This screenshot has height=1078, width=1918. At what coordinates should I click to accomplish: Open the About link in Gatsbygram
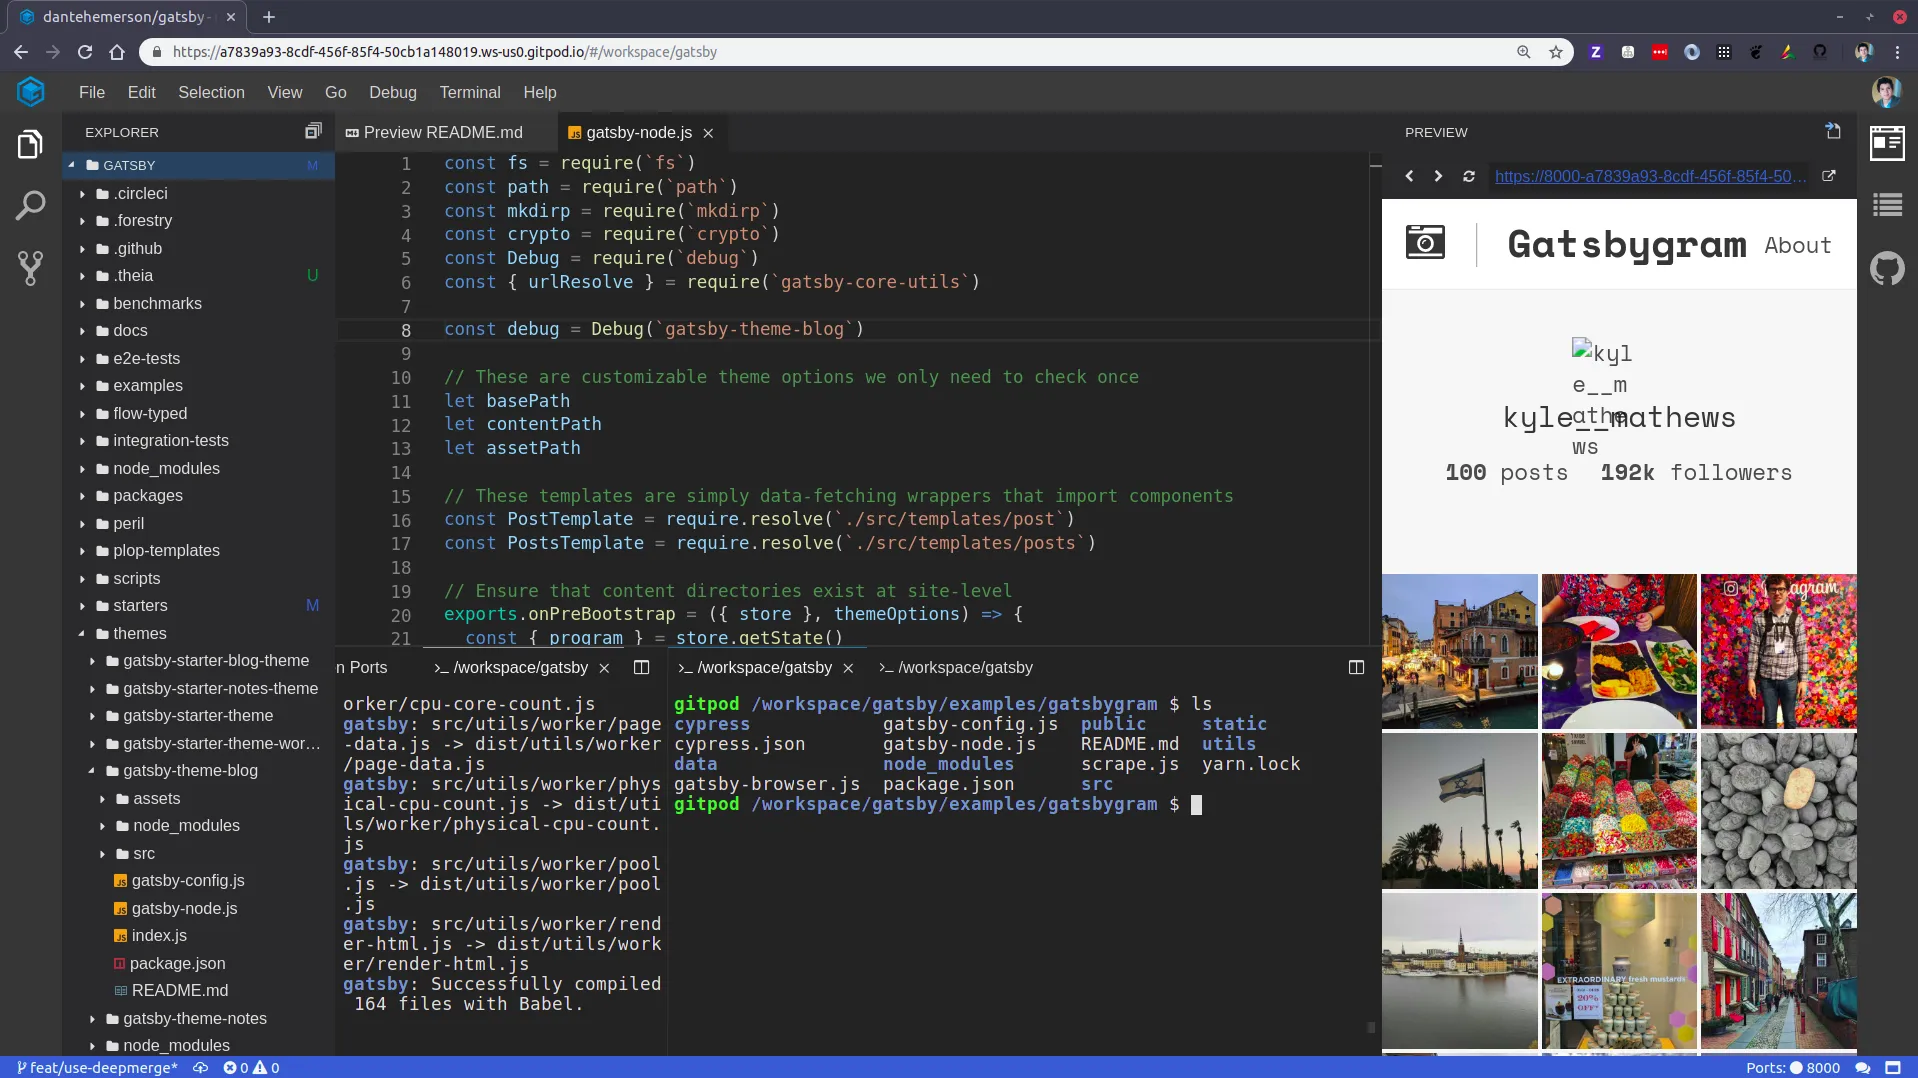click(x=1797, y=245)
